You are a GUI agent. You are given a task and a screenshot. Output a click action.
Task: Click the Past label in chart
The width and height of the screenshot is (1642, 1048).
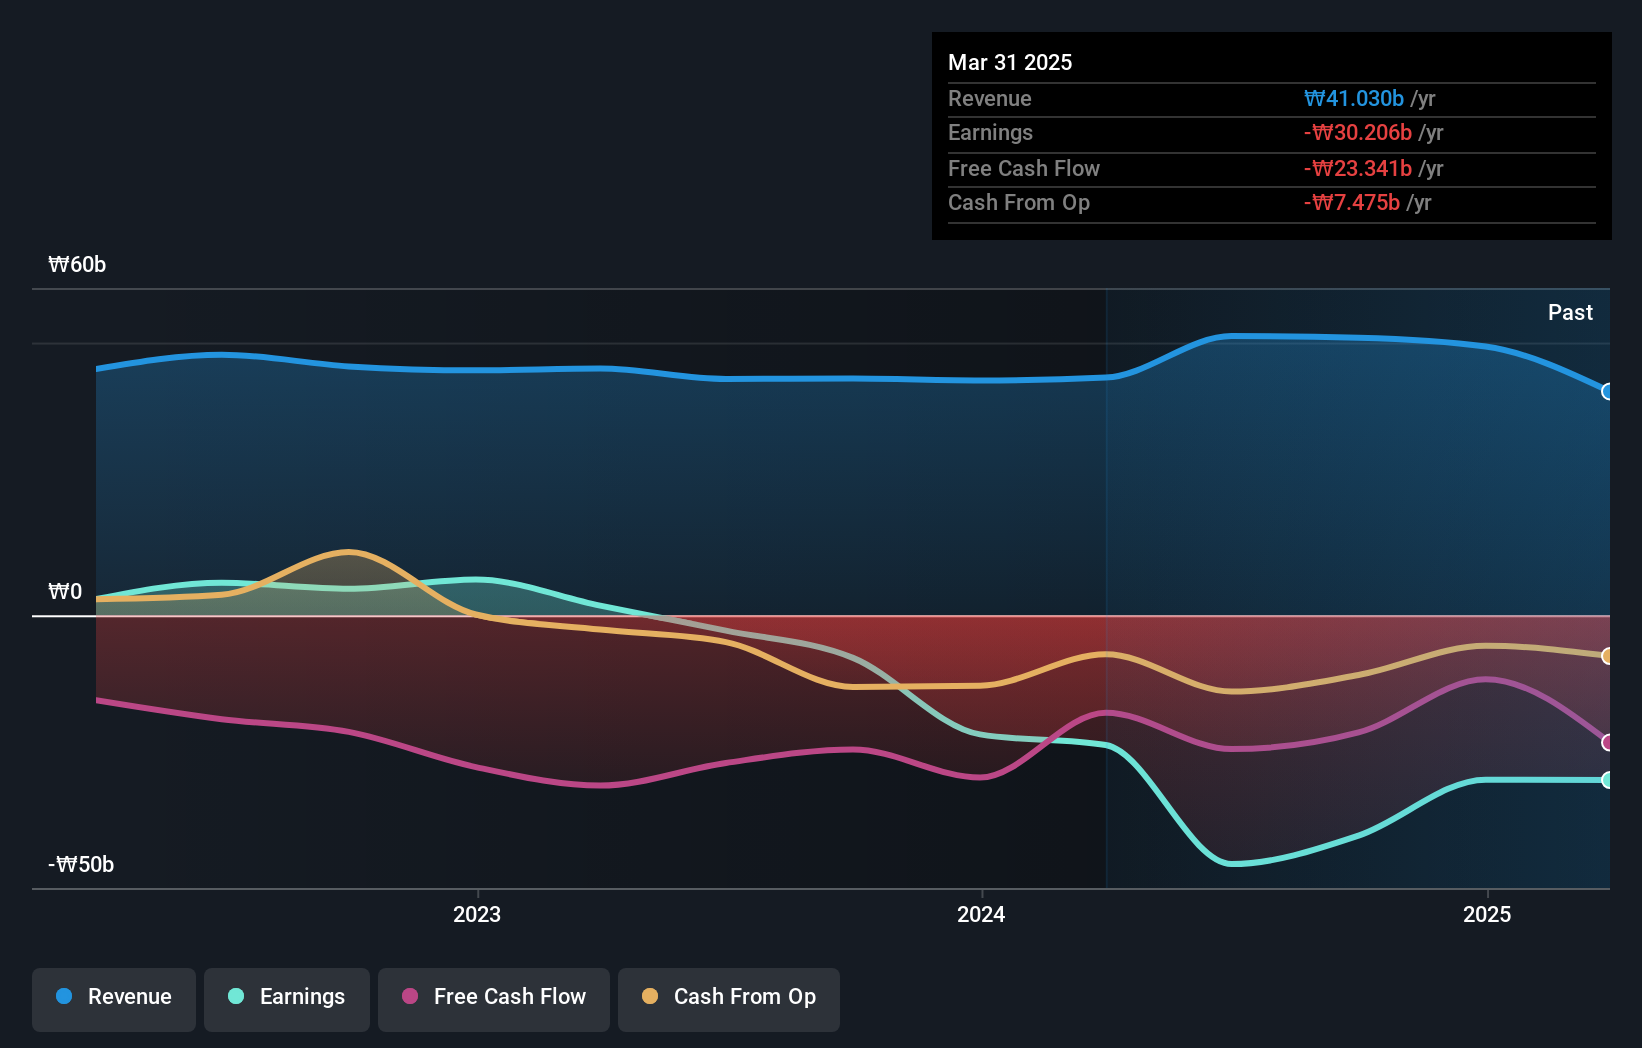[x=1570, y=312]
